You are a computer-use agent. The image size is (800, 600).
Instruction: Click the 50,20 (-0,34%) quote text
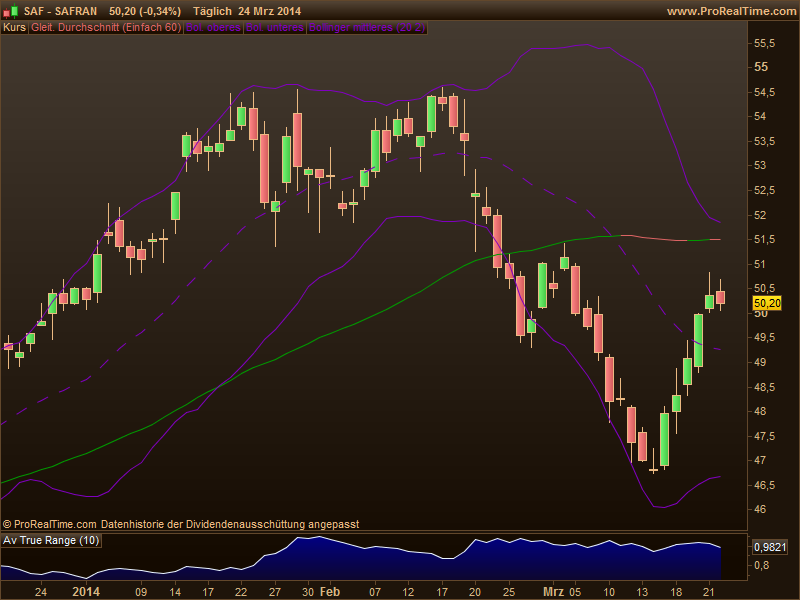(x=145, y=11)
